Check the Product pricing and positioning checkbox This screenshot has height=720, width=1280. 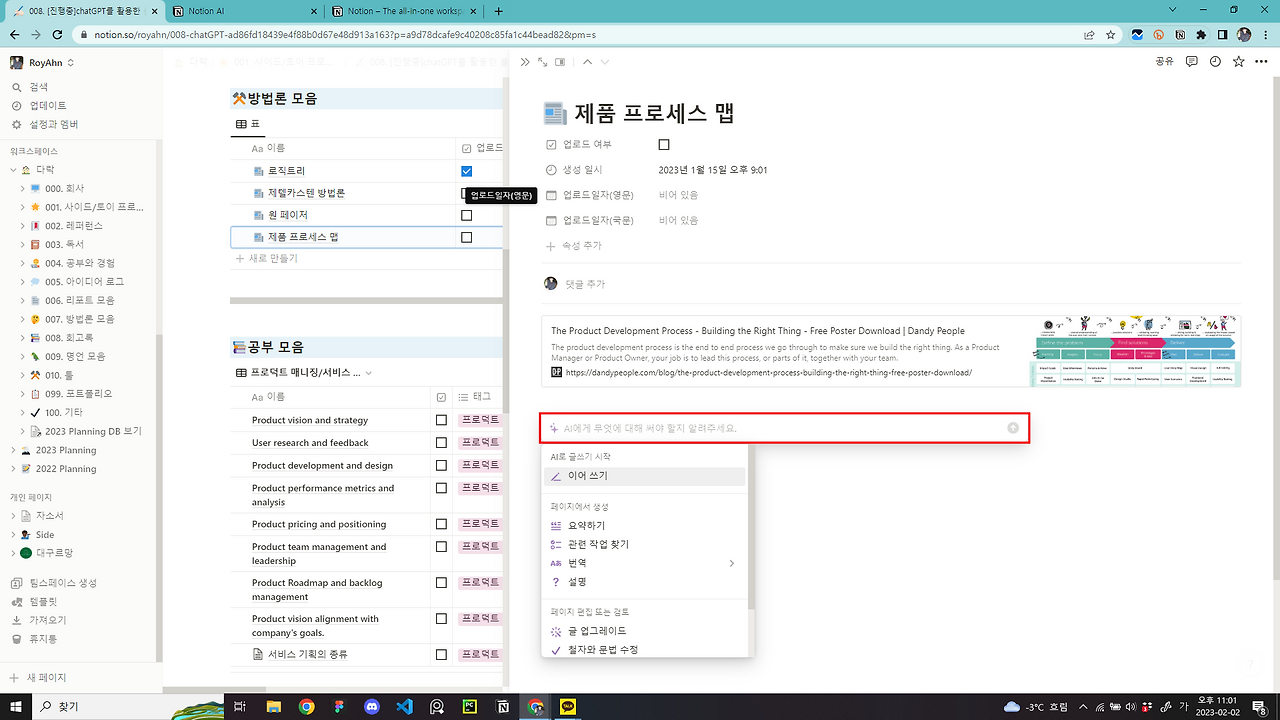click(441, 524)
